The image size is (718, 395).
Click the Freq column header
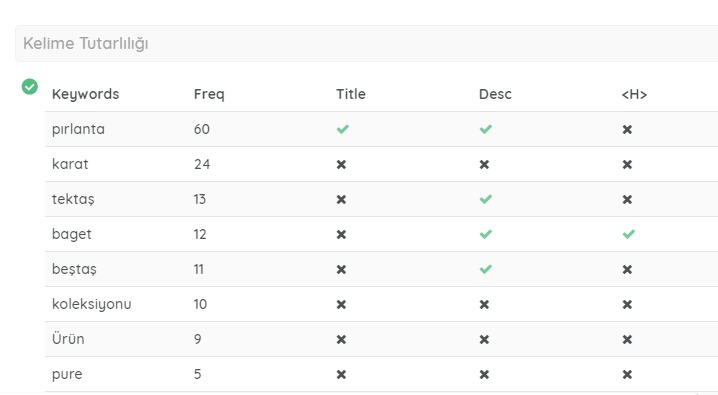pyautogui.click(x=209, y=94)
